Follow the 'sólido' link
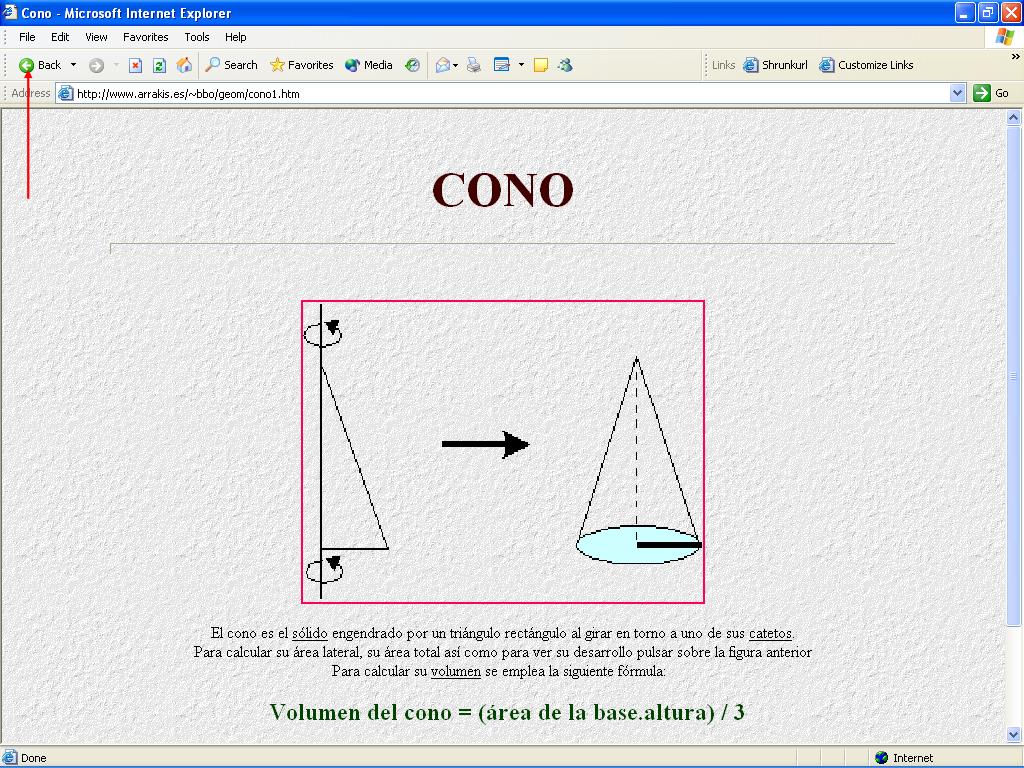 pyautogui.click(x=310, y=633)
